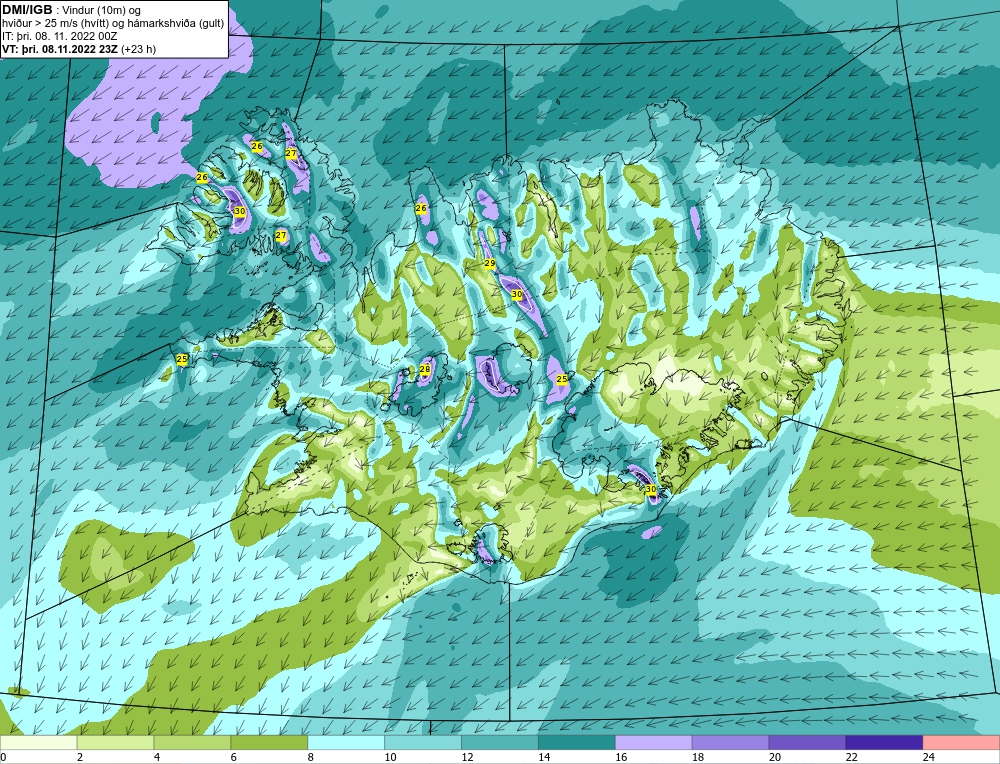Click the pink above-24 m/s legend swatch

pos(961,743)
